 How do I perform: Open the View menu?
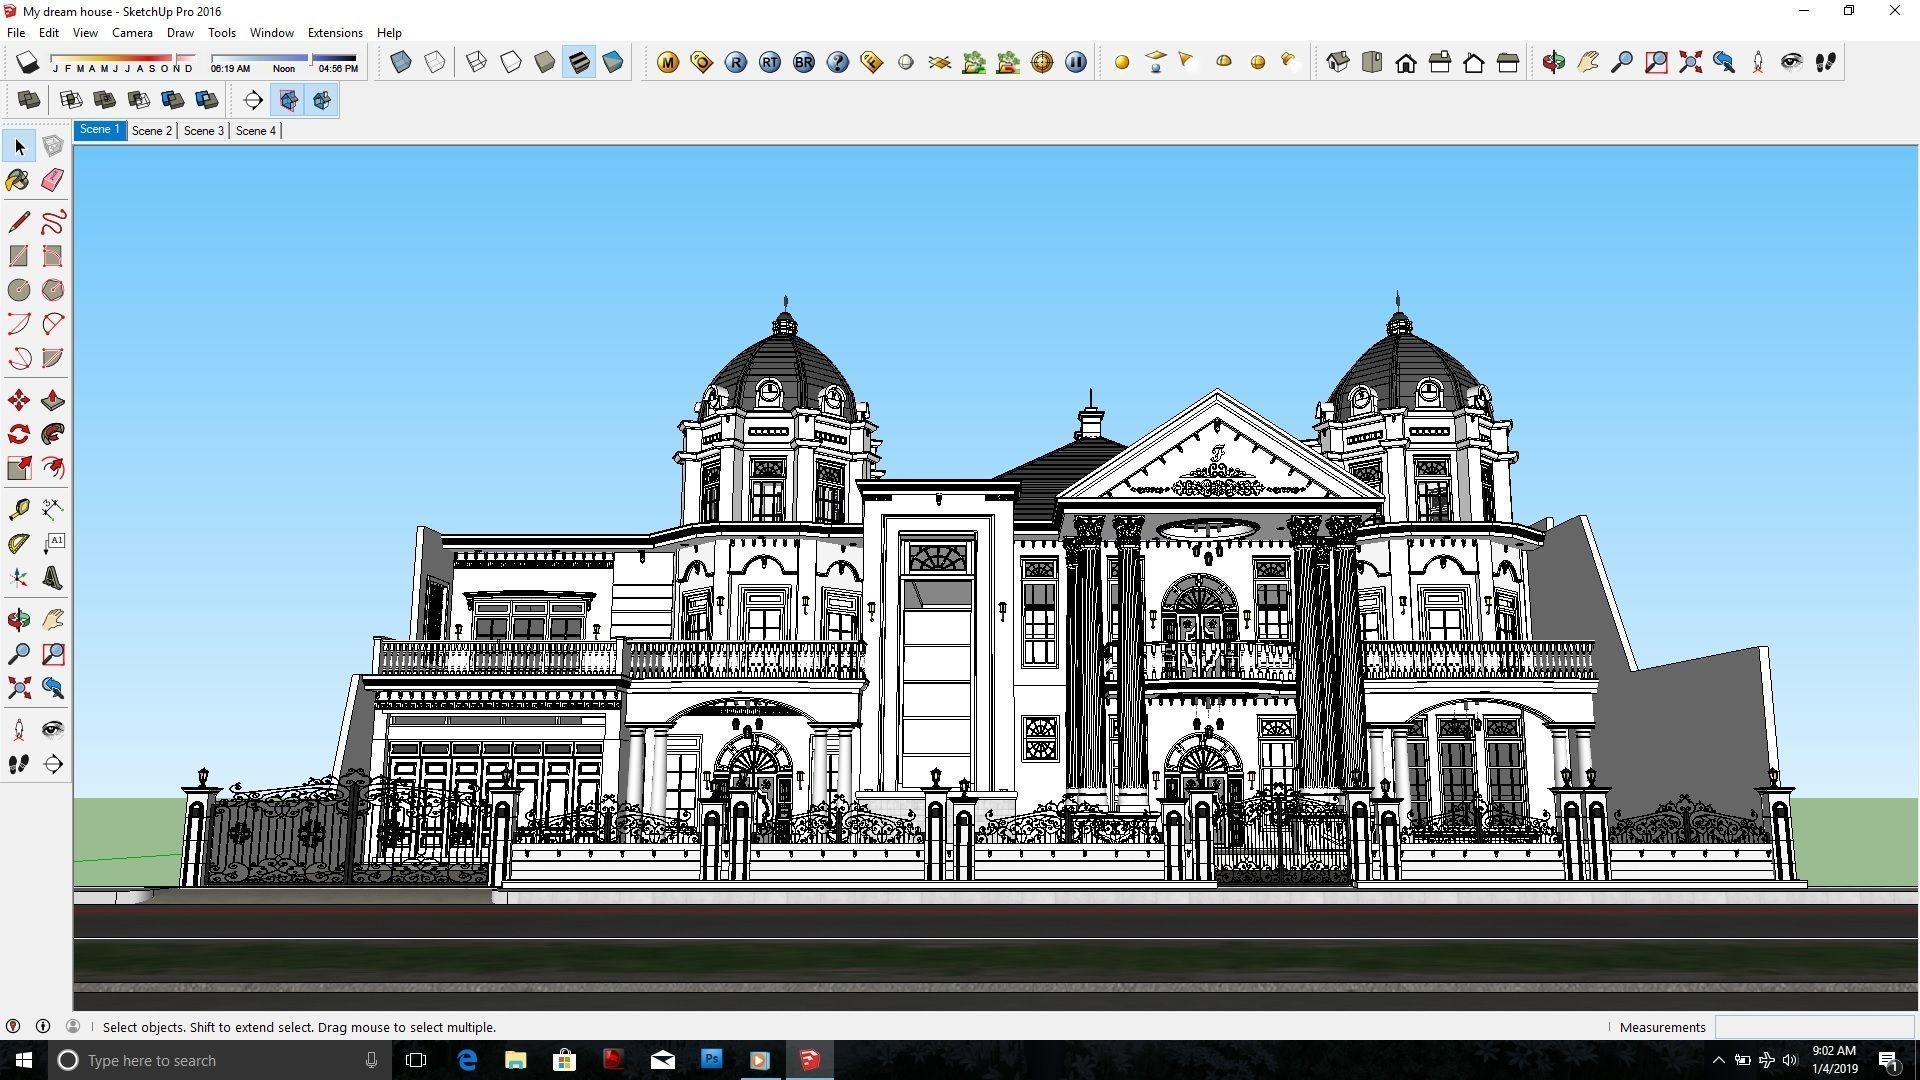[x=85, y=33]
